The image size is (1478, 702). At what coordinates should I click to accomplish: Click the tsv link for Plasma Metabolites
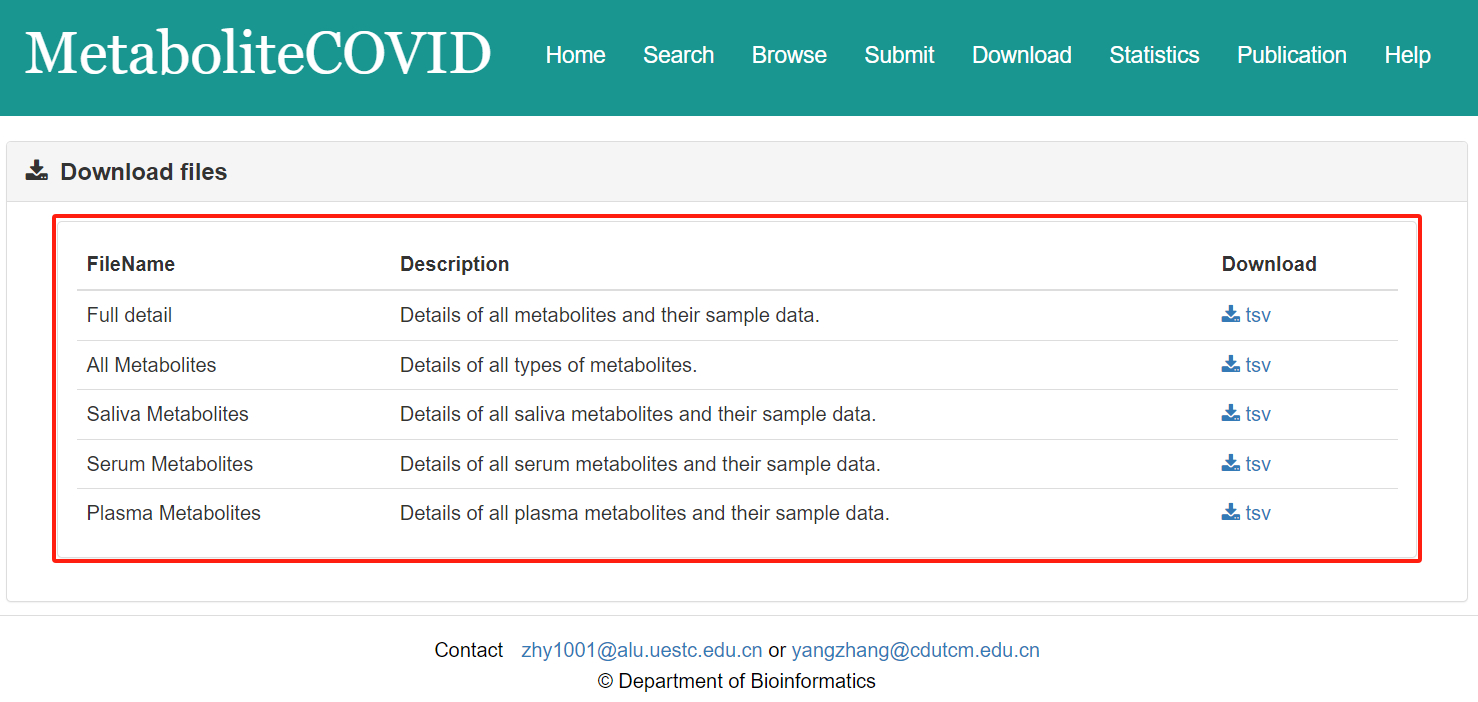(x=1258, y=513)
